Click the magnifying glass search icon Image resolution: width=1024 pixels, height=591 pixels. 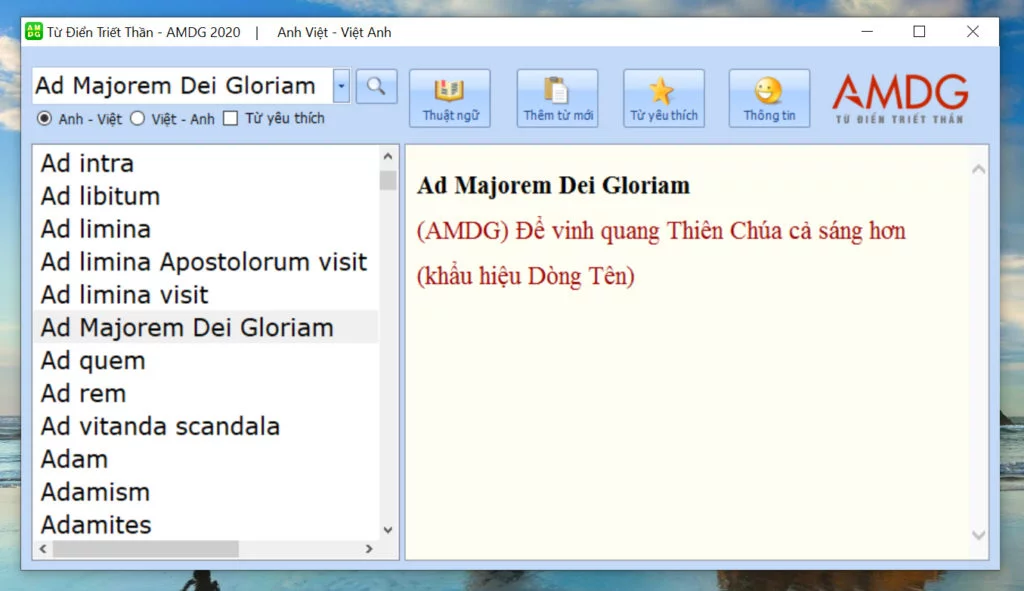[377, 87]
